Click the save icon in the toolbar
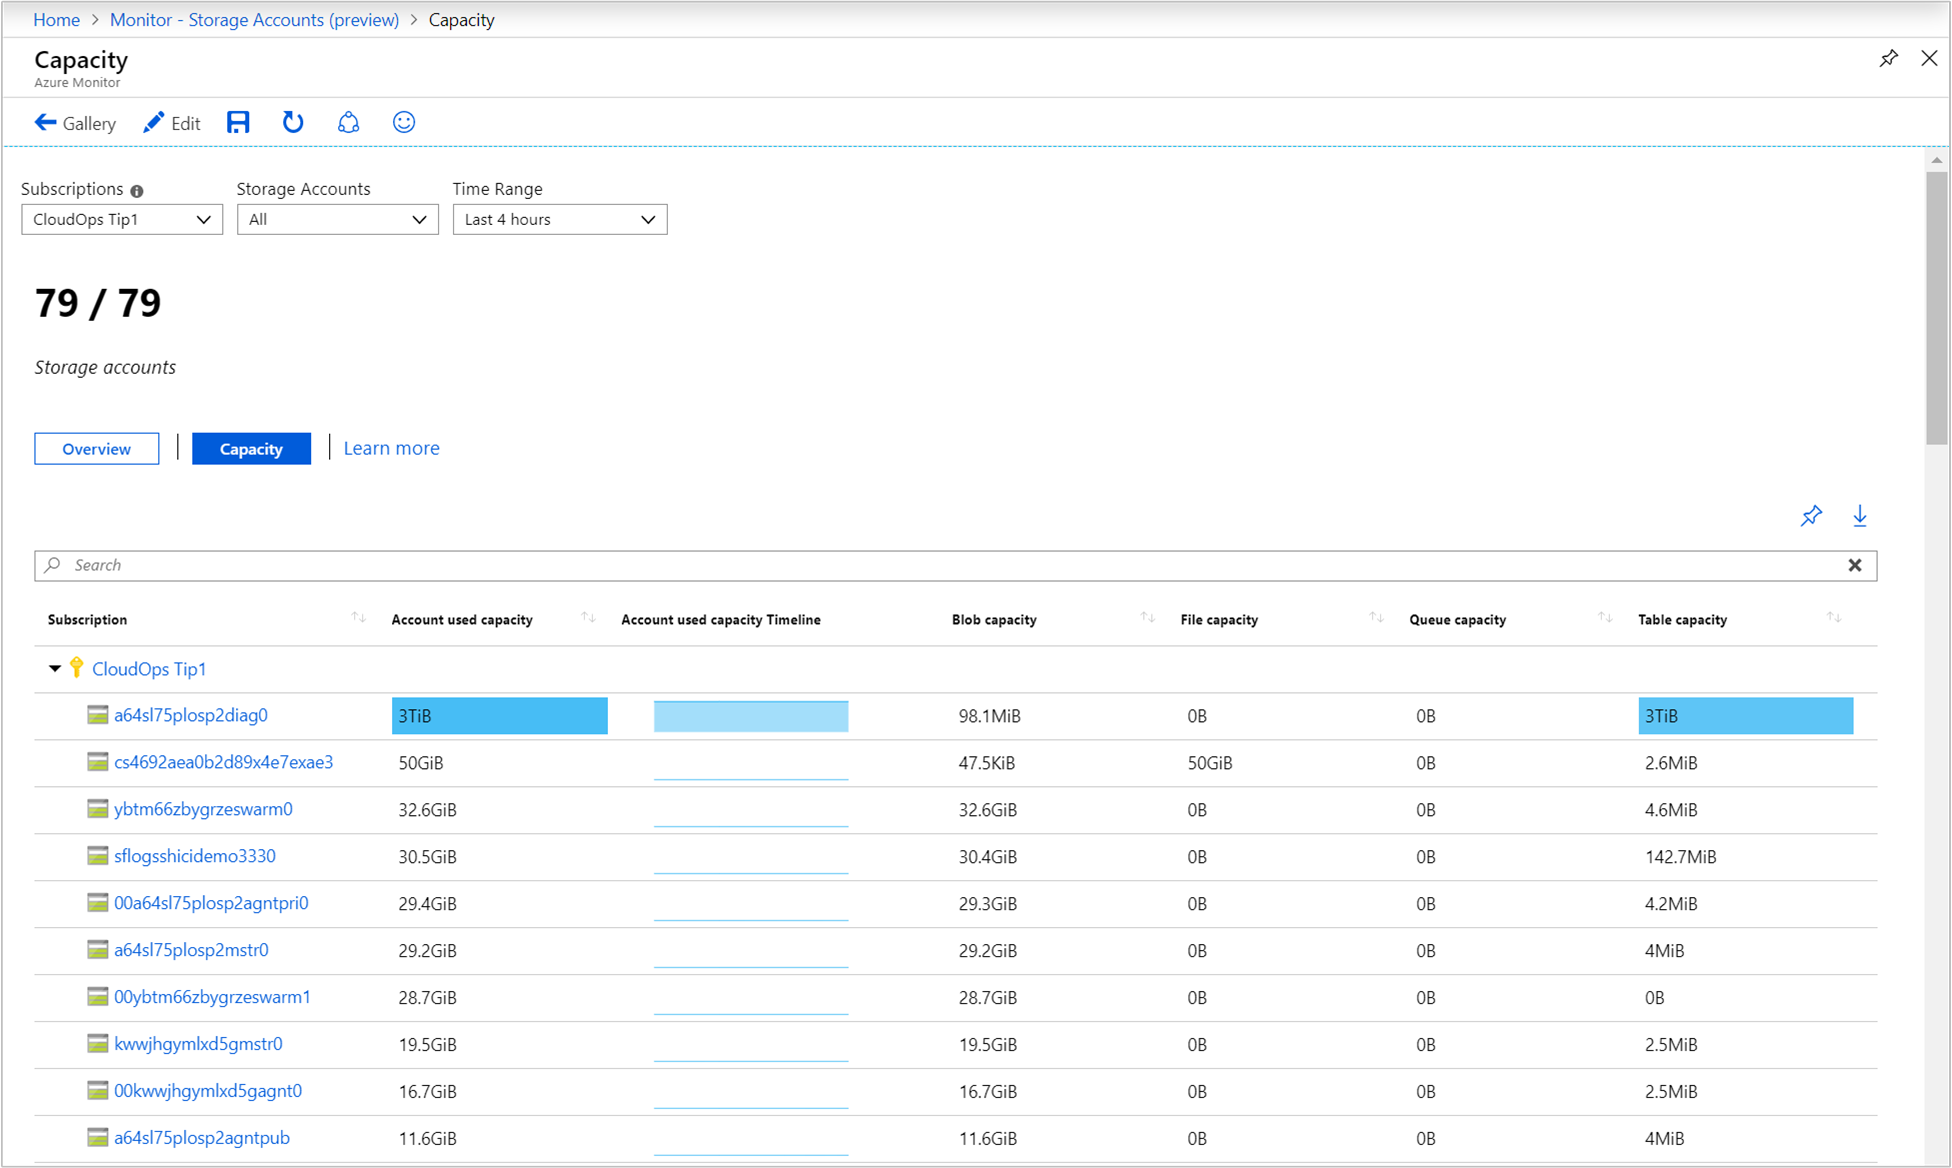 (238, 122)
